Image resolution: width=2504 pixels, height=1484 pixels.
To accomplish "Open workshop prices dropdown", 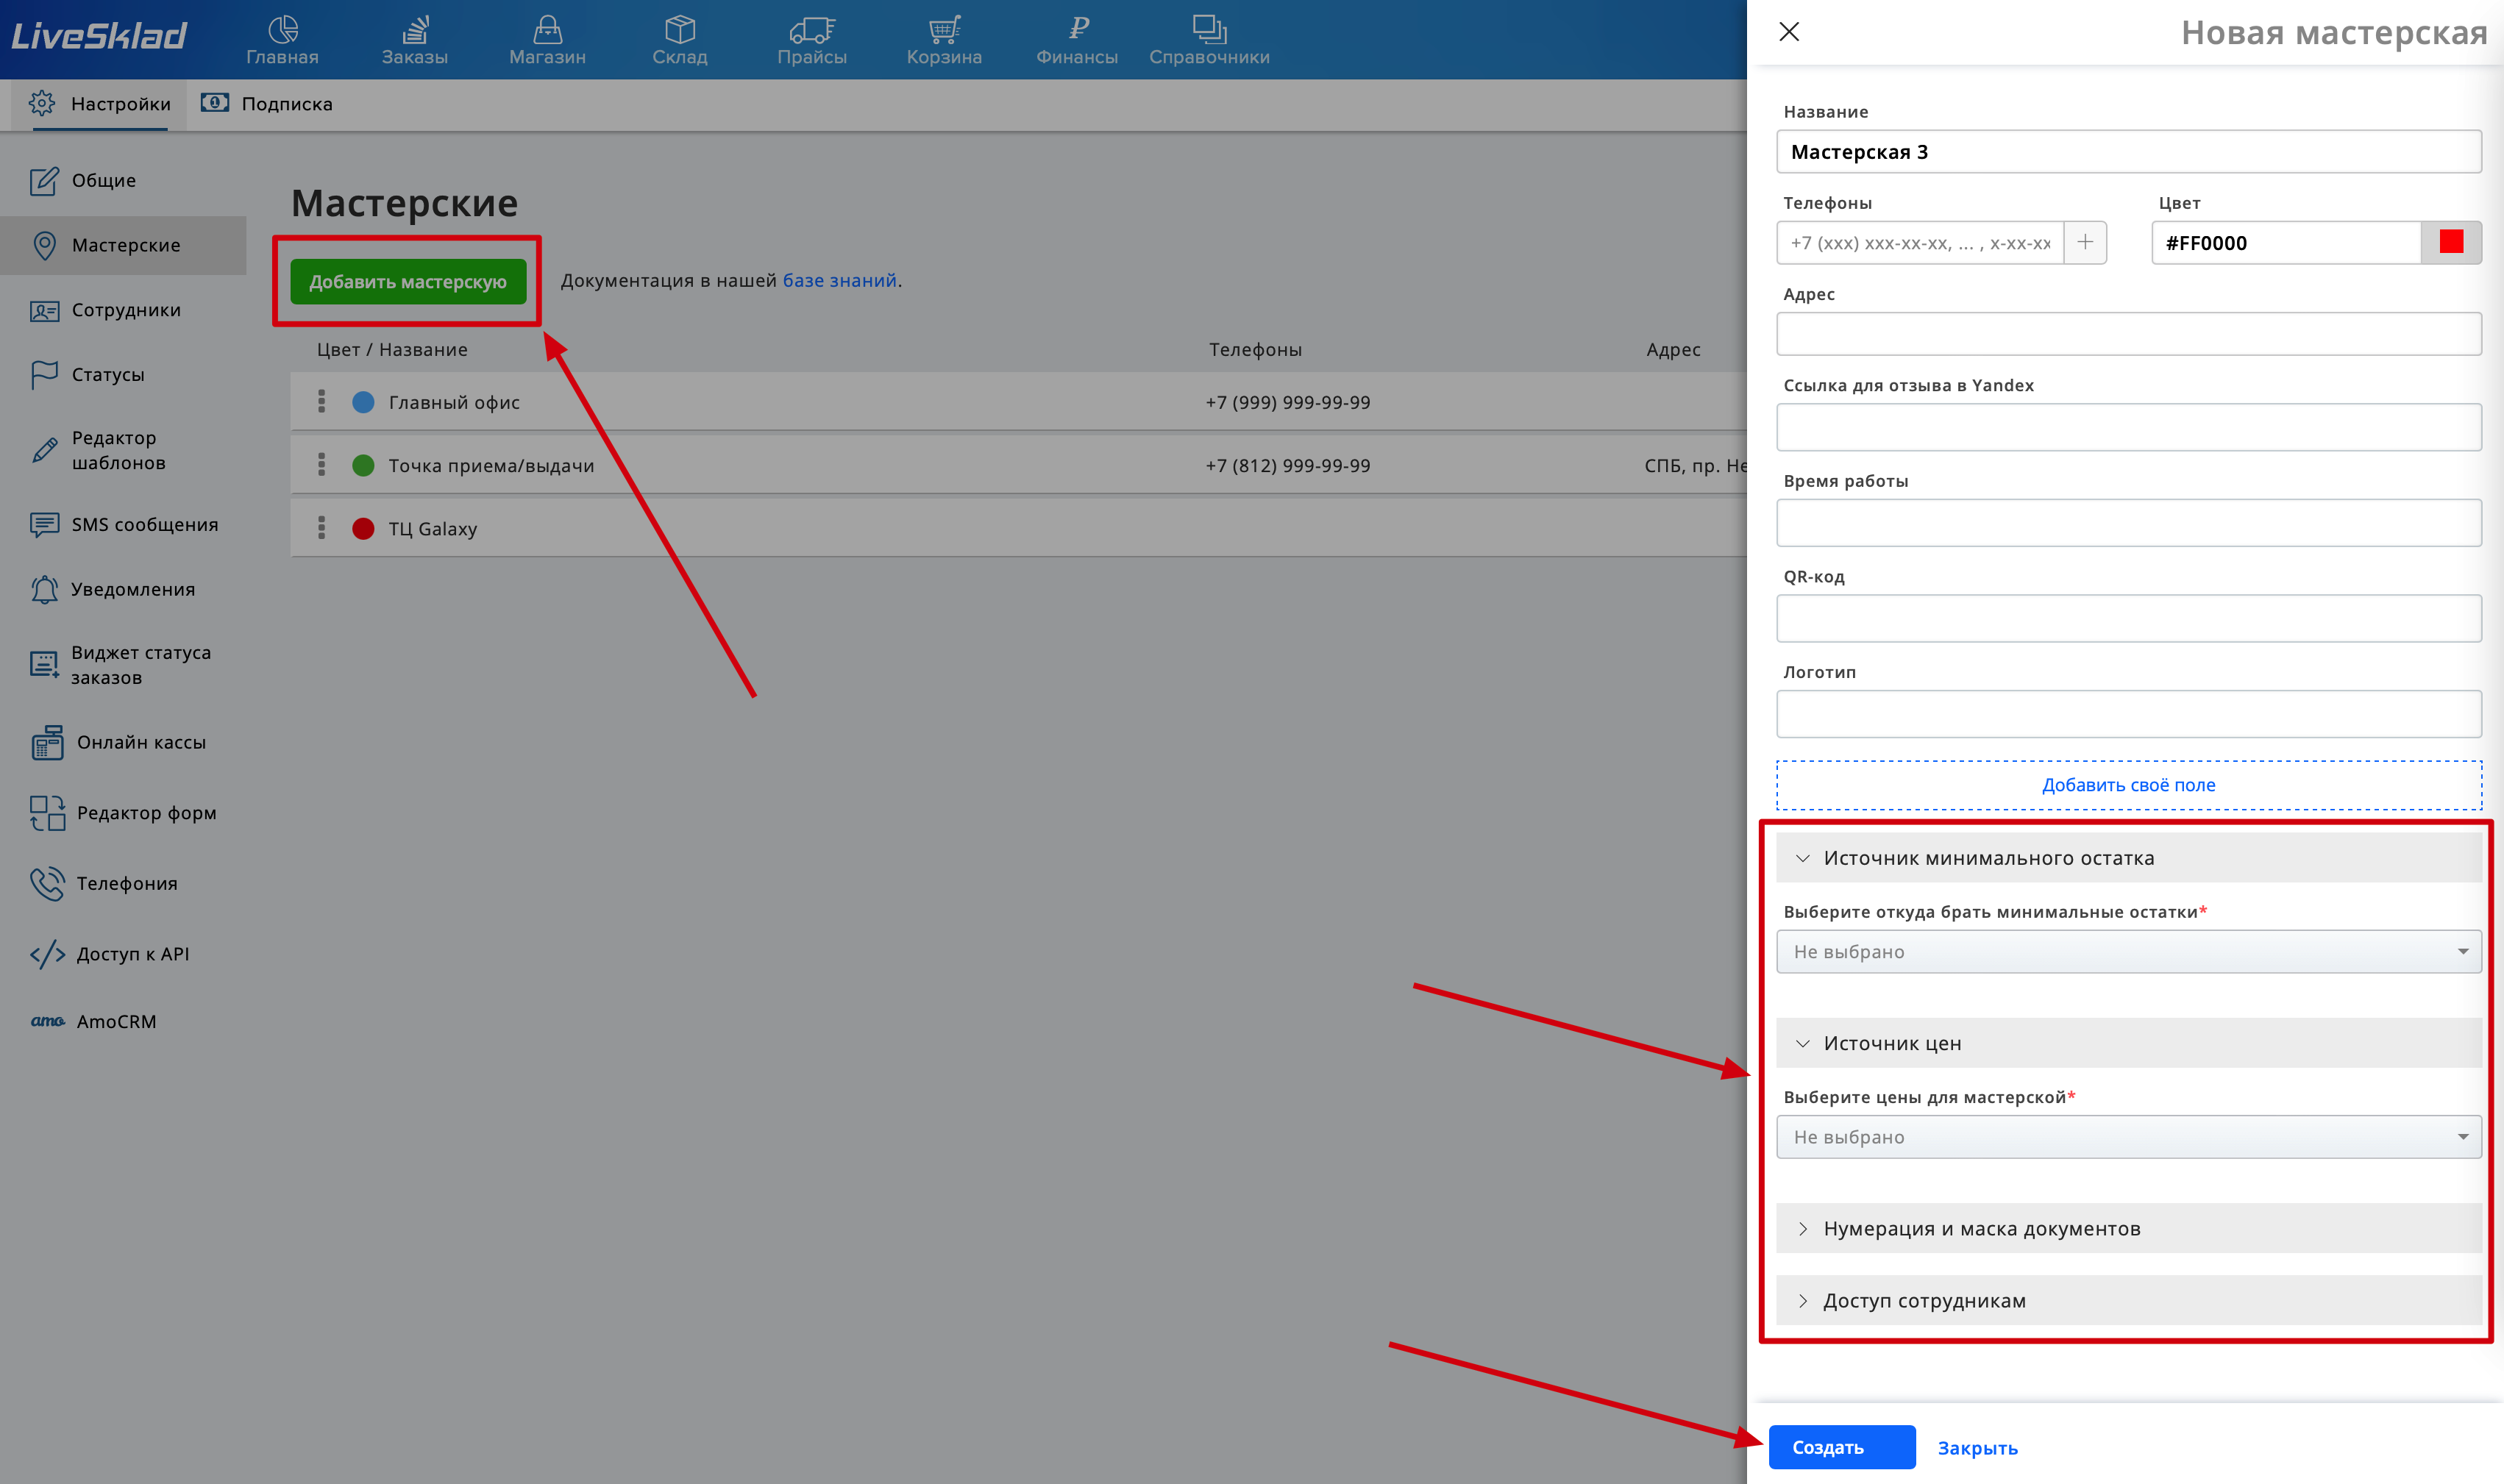I will 2128,1137.
